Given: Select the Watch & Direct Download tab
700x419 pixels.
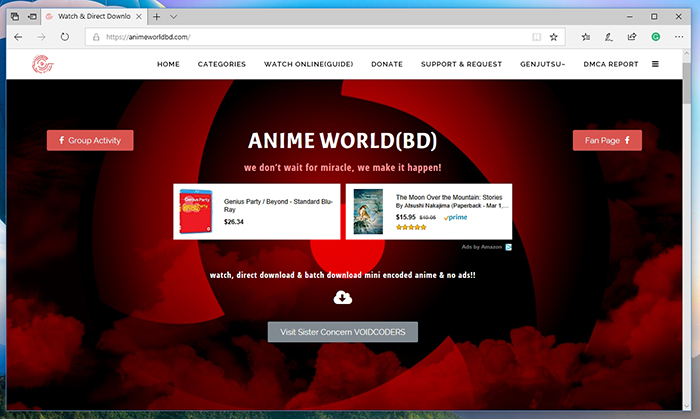Looking at the screenshot, I should (x=94, y=17).
